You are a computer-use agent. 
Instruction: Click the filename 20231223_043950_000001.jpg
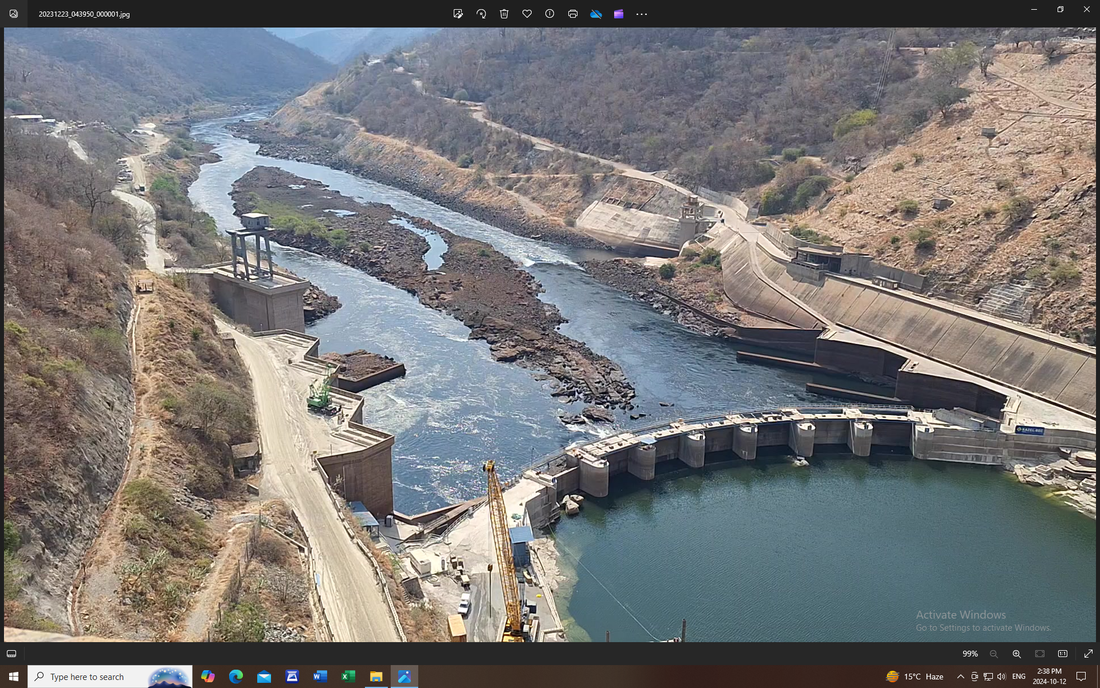84,14
